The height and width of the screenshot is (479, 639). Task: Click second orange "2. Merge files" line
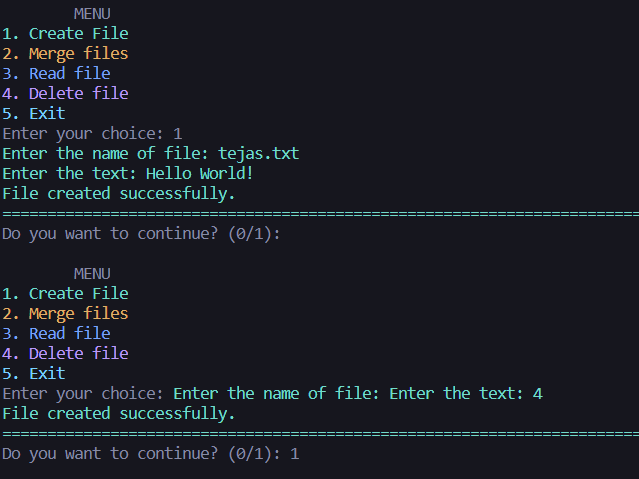(65, 314)
